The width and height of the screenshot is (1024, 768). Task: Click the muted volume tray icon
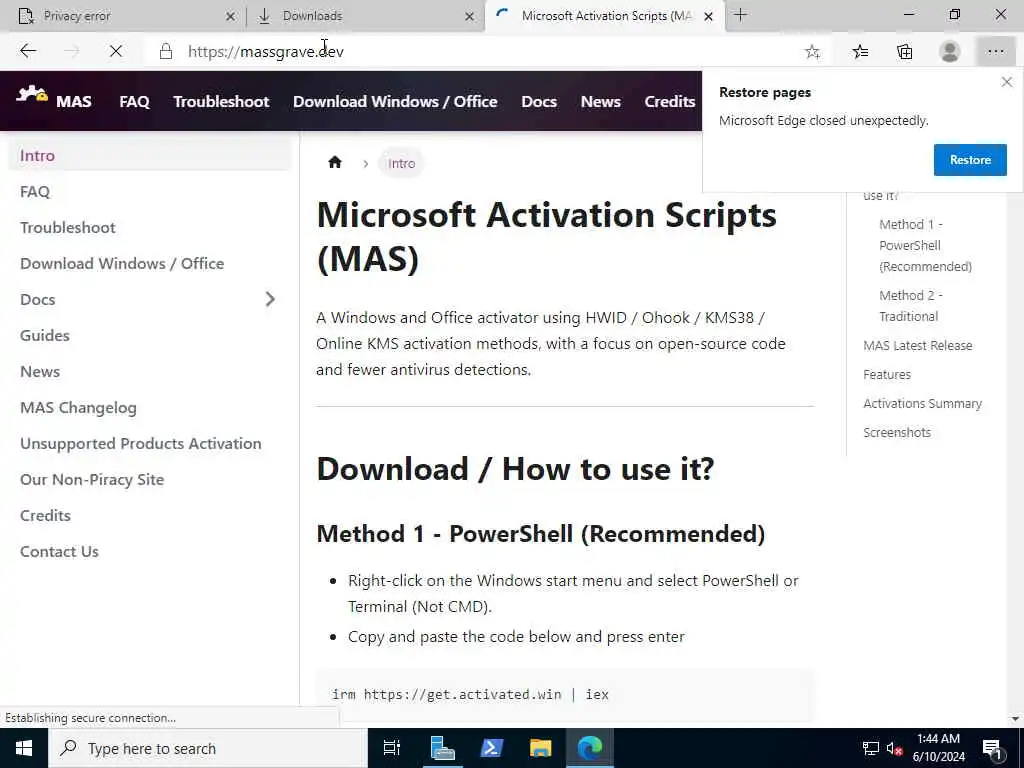894,748
